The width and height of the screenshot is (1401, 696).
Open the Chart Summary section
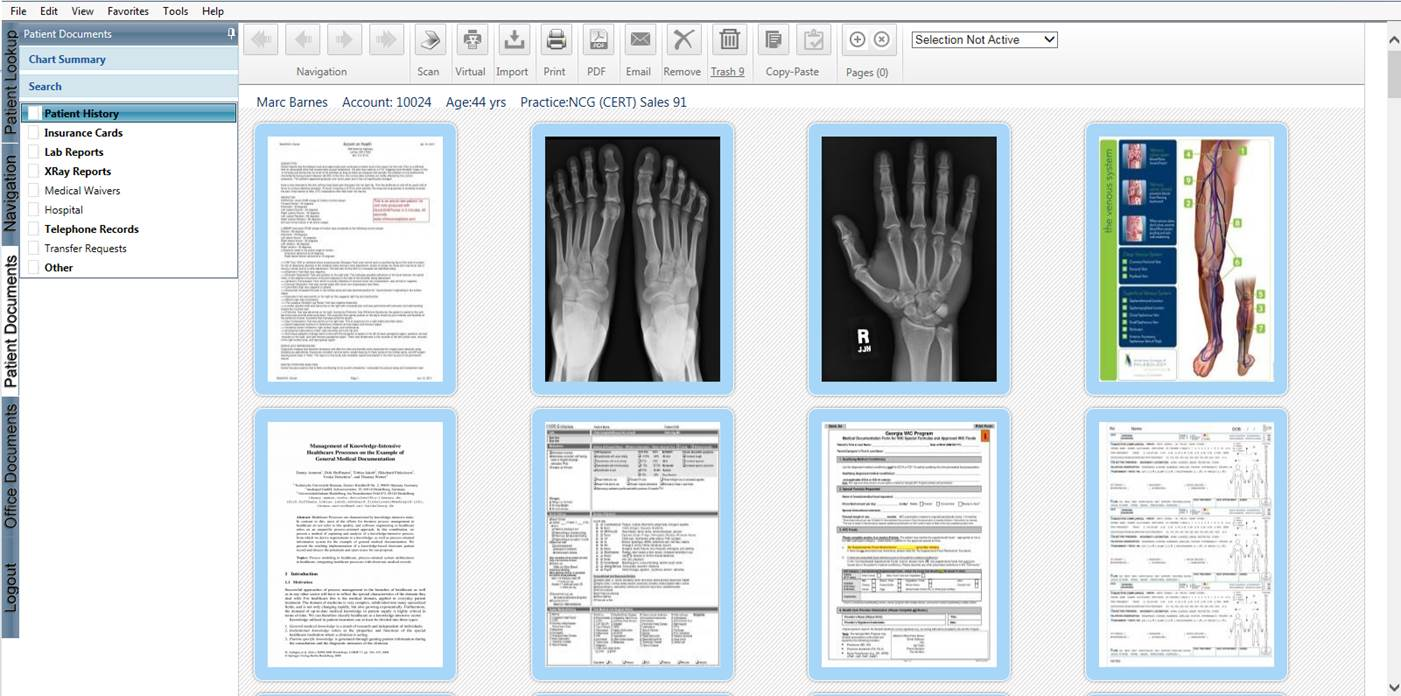129,59
